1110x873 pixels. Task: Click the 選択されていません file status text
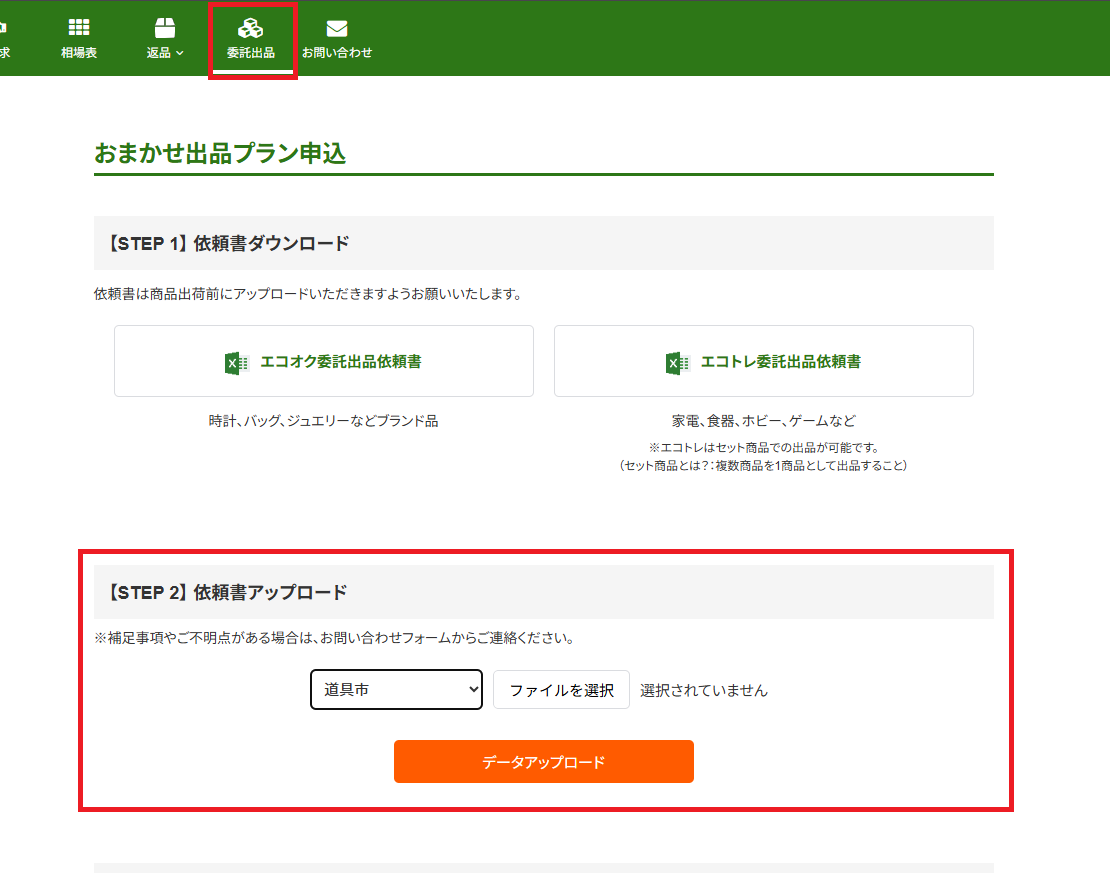click(x=704, y=690)
